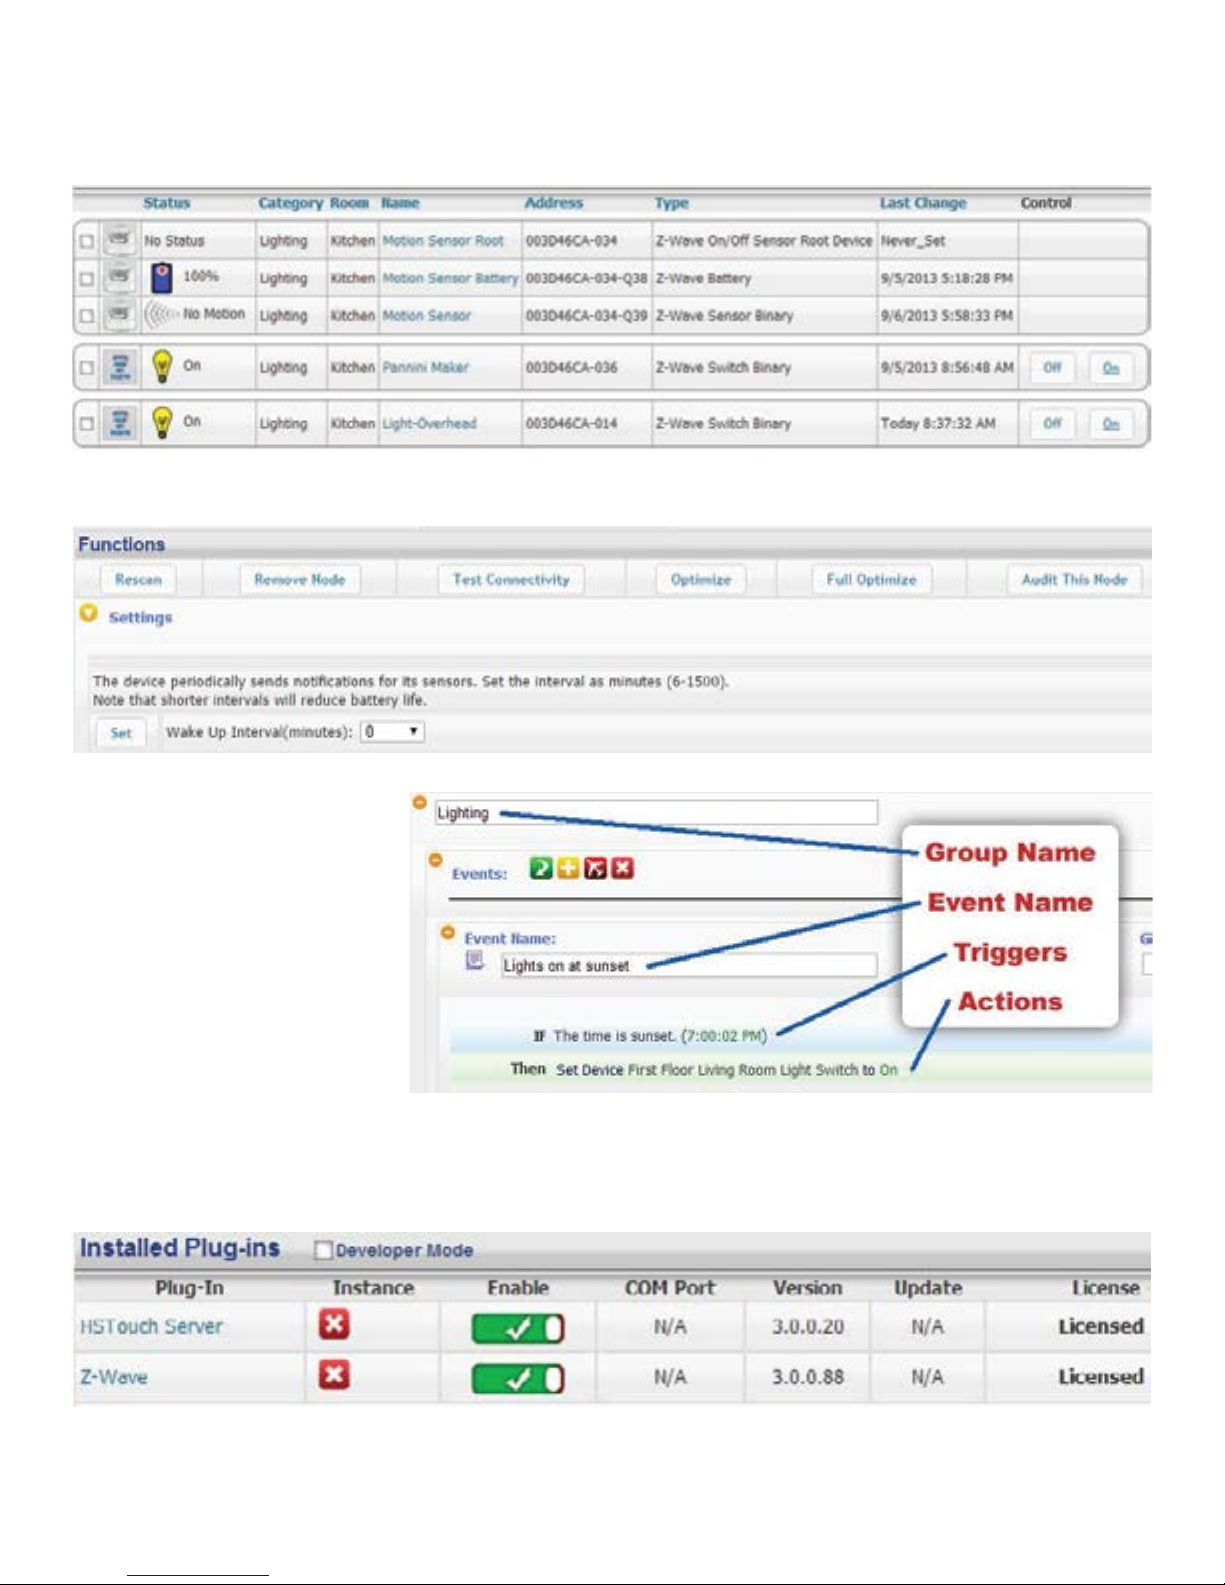Tick the checkbox for Motion Sensor Root row

pyautogui.click(x=87, y=241)
